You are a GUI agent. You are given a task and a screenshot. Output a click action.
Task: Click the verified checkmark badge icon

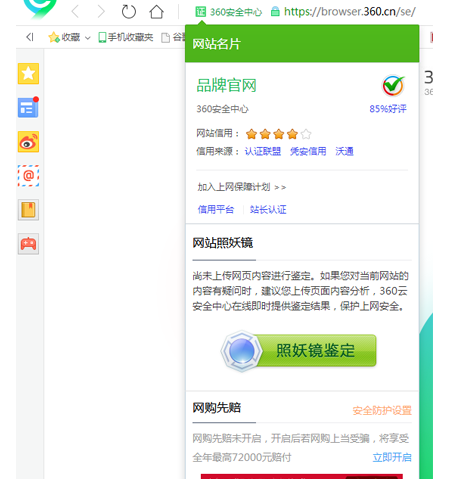click(x=393, y=86)
